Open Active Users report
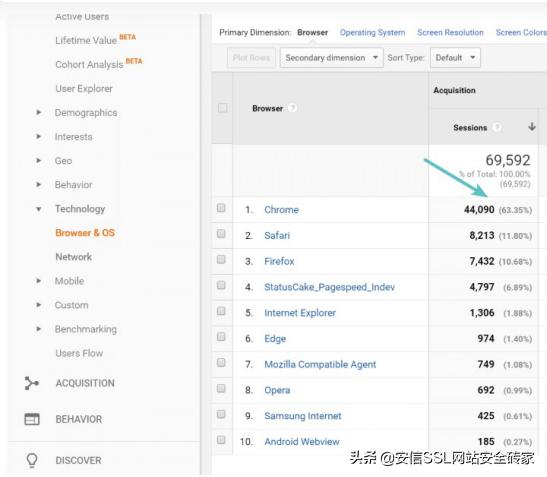547x477 pixels. pos(82,16)
